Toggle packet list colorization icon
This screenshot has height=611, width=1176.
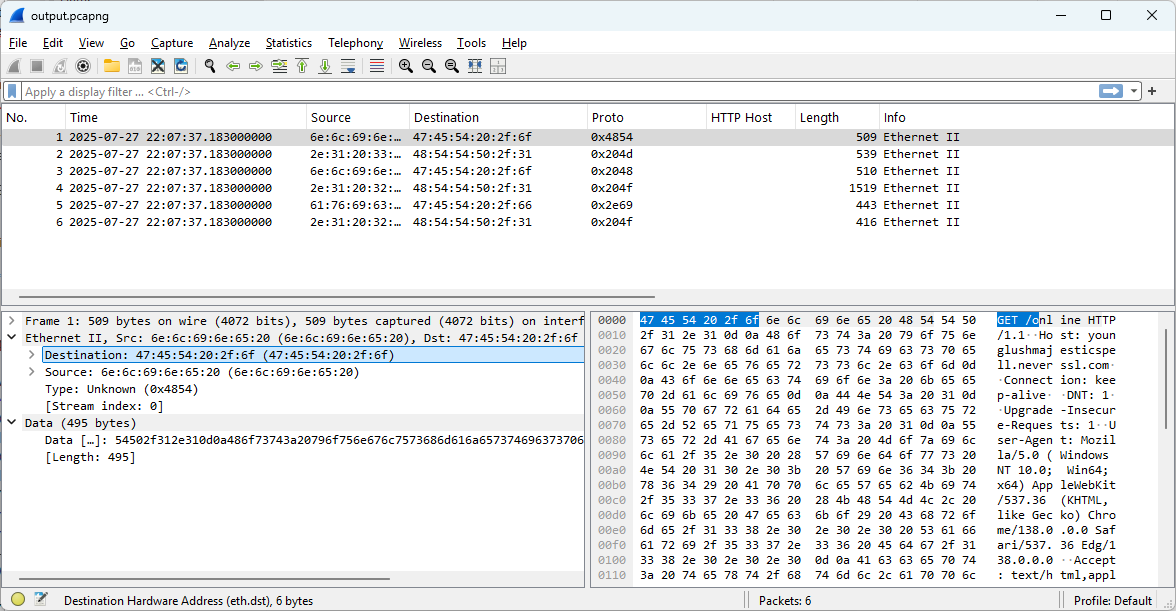coord(376,66)
